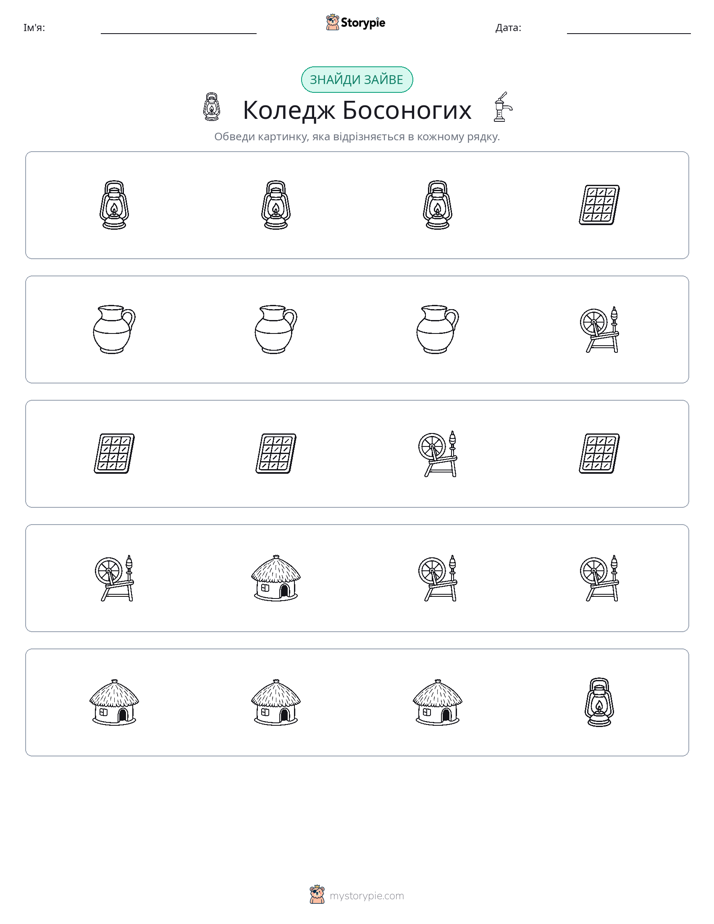Click the ЗНАЙДИ ЗАЙВЕ badge
This screenshot has height=924, width=714.
pyautogui.click(x=356, y=80)
